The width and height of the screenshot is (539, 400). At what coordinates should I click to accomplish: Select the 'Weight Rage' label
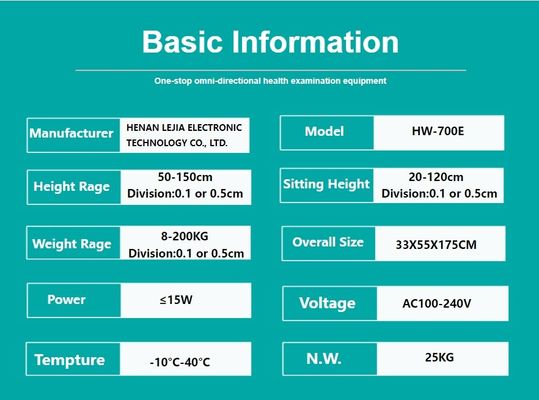tap(72, 244)
